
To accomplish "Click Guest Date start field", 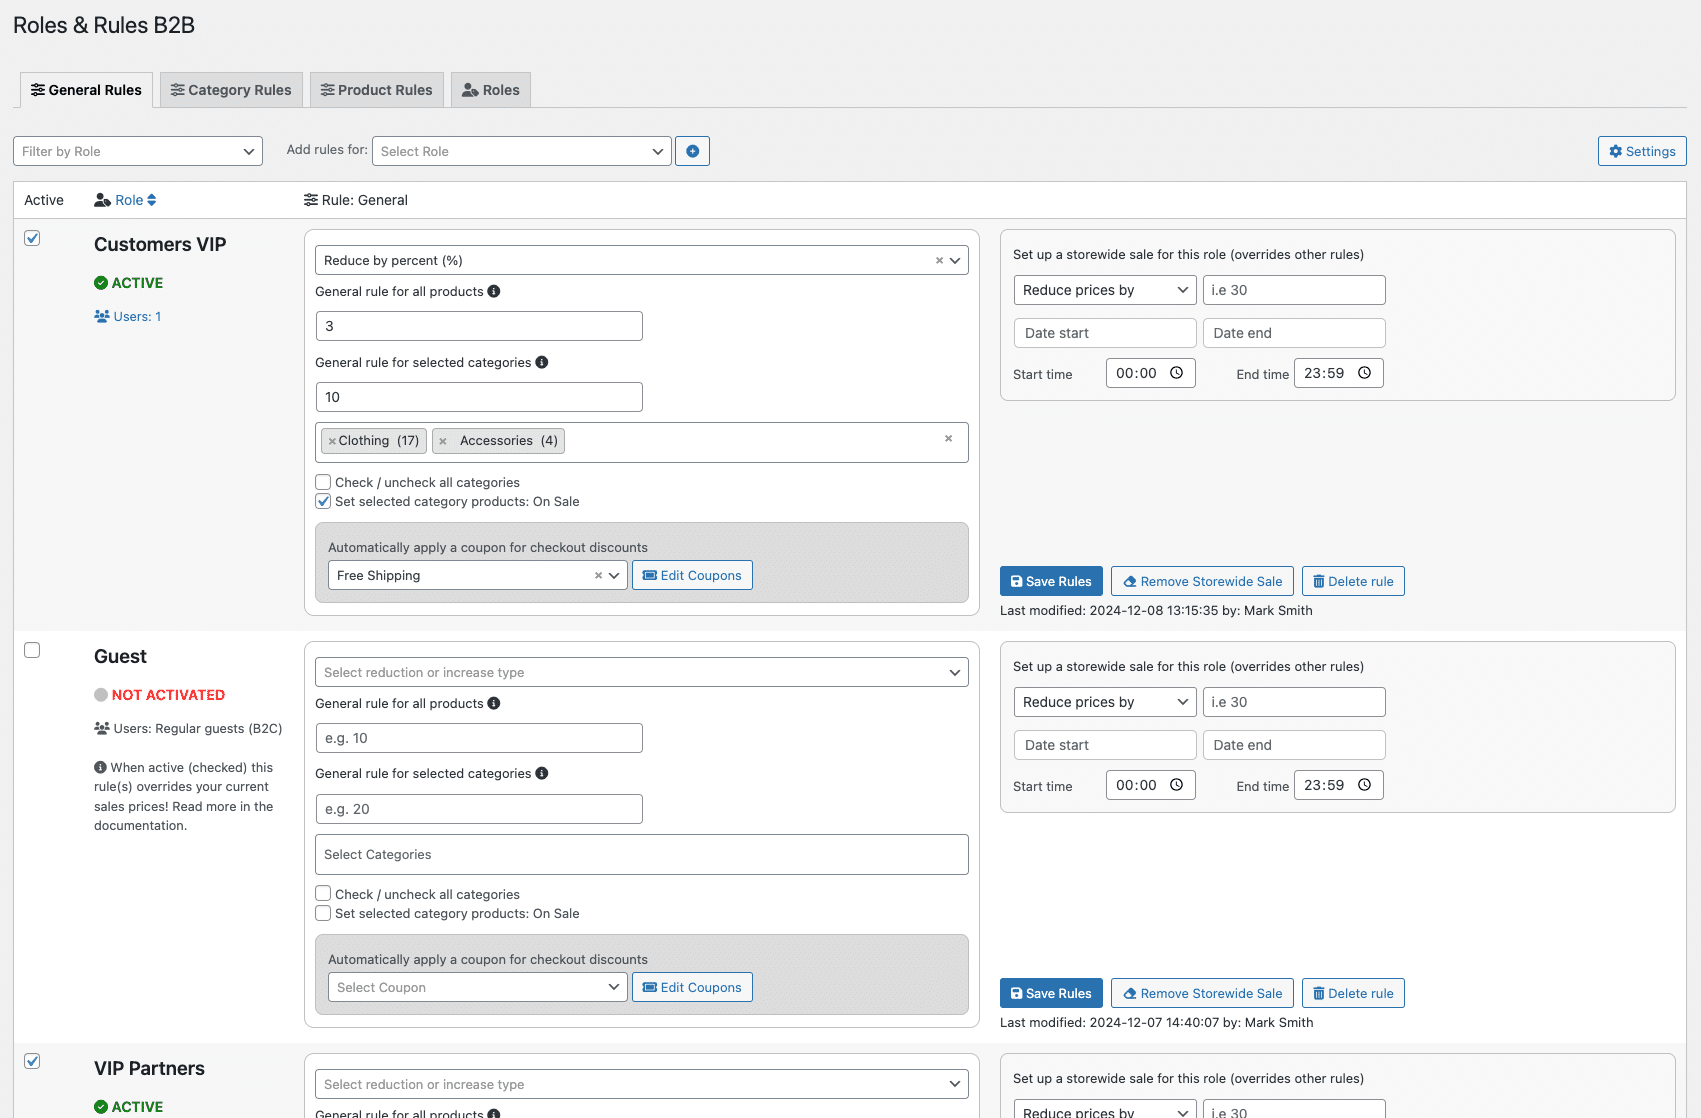I will coord(1104,745).
